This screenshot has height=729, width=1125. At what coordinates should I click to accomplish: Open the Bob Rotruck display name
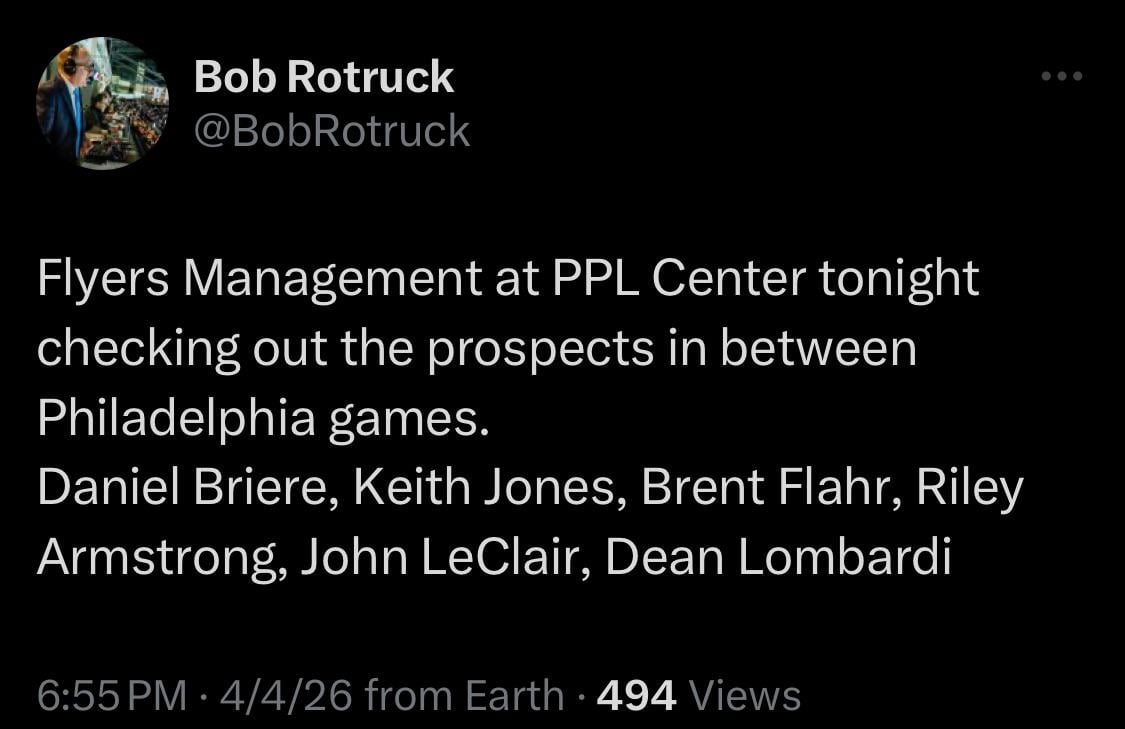coord(323,77)
